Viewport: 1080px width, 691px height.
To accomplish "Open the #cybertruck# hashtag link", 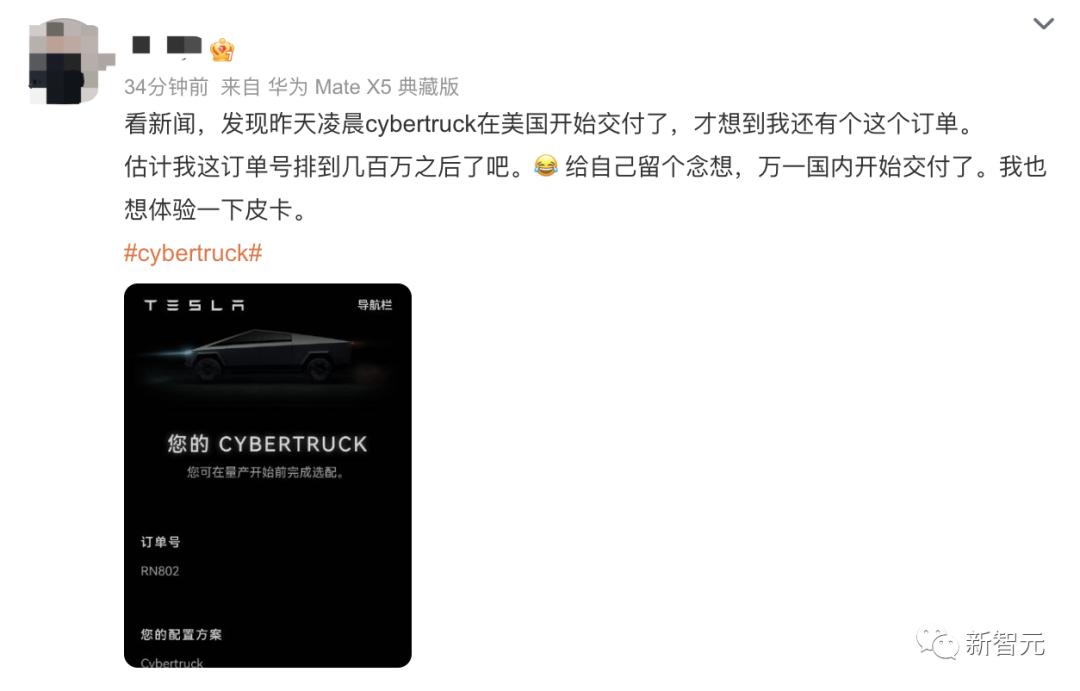I will point(193,253).
